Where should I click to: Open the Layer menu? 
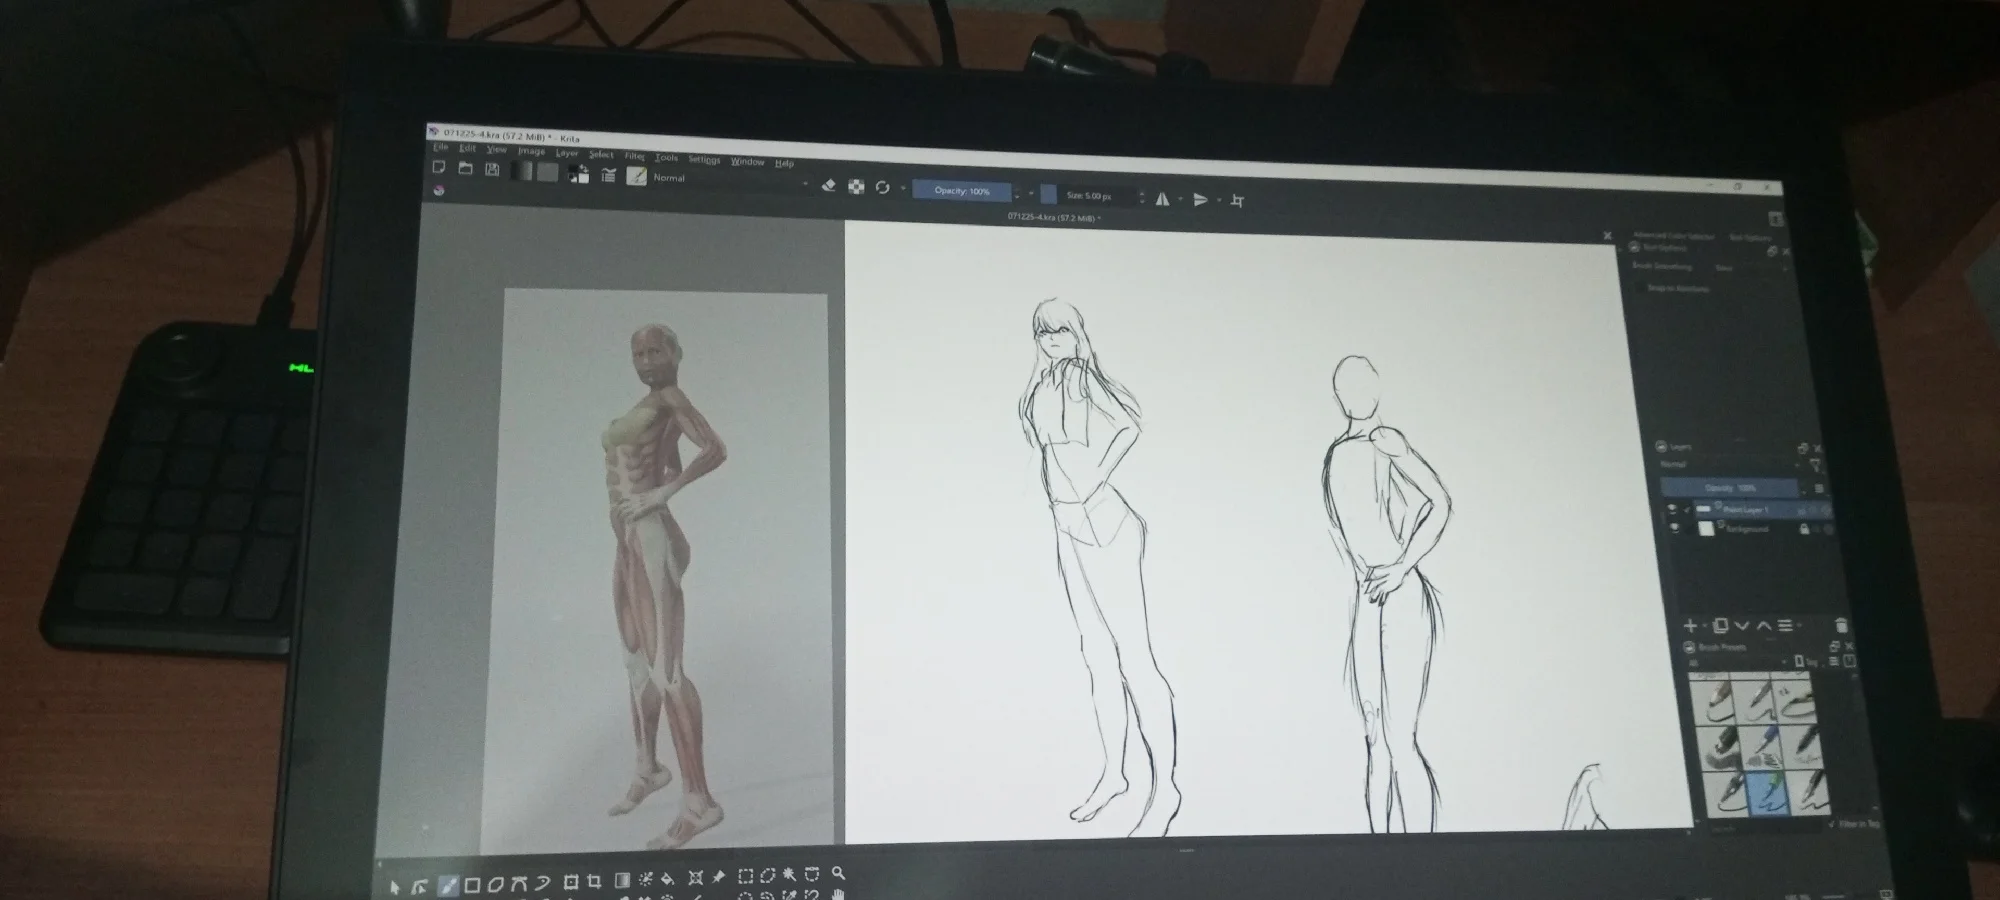point(567,153)
